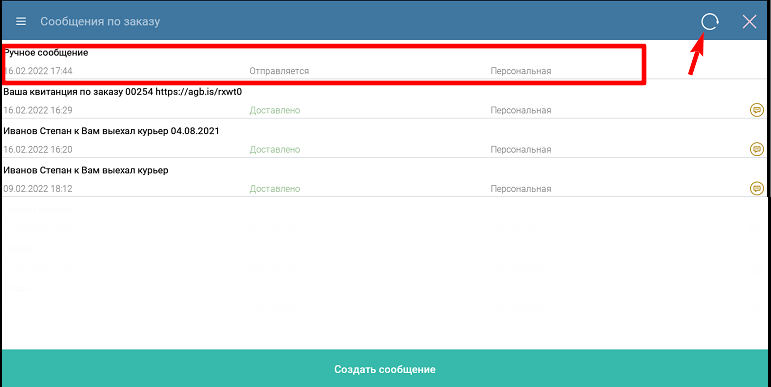The height and width of the screenshot is (387, 771).
Task: Open chat icon for courier 04.08.2021 message
Action: [x=757, y=149]
